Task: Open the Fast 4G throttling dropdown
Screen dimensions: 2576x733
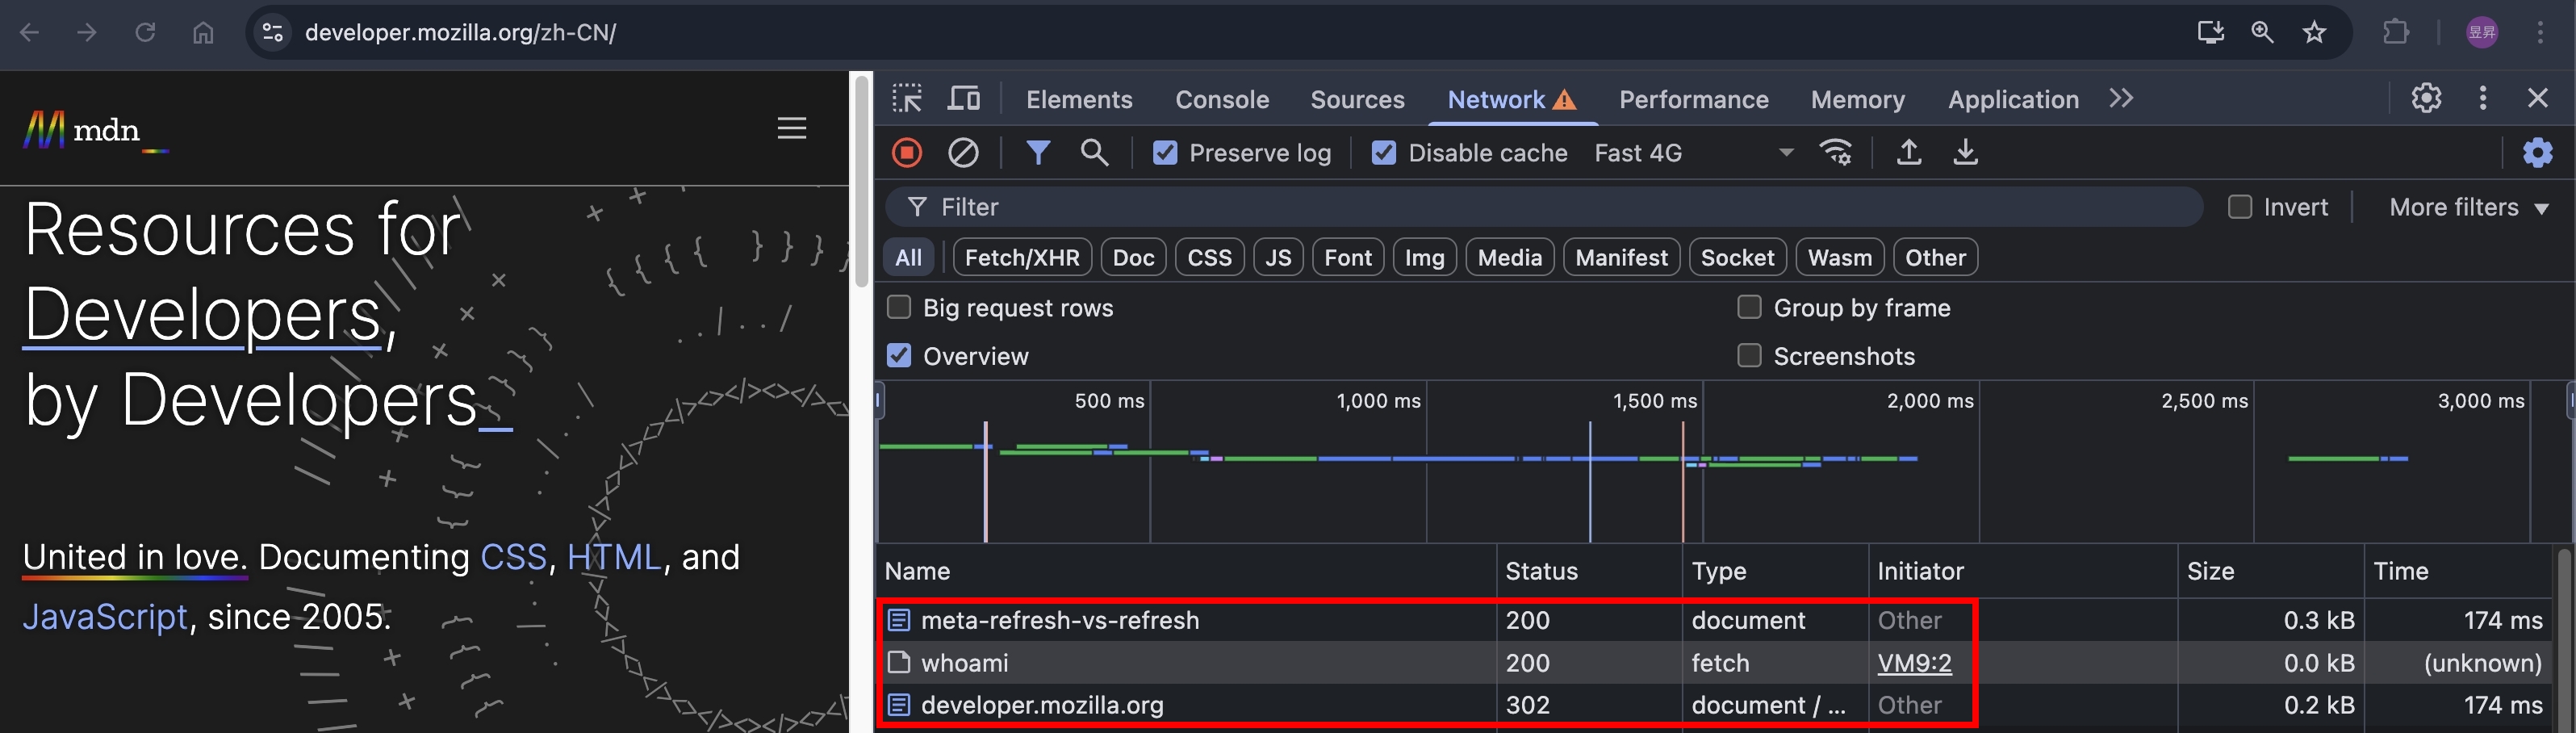Action: coord(1693,153)
